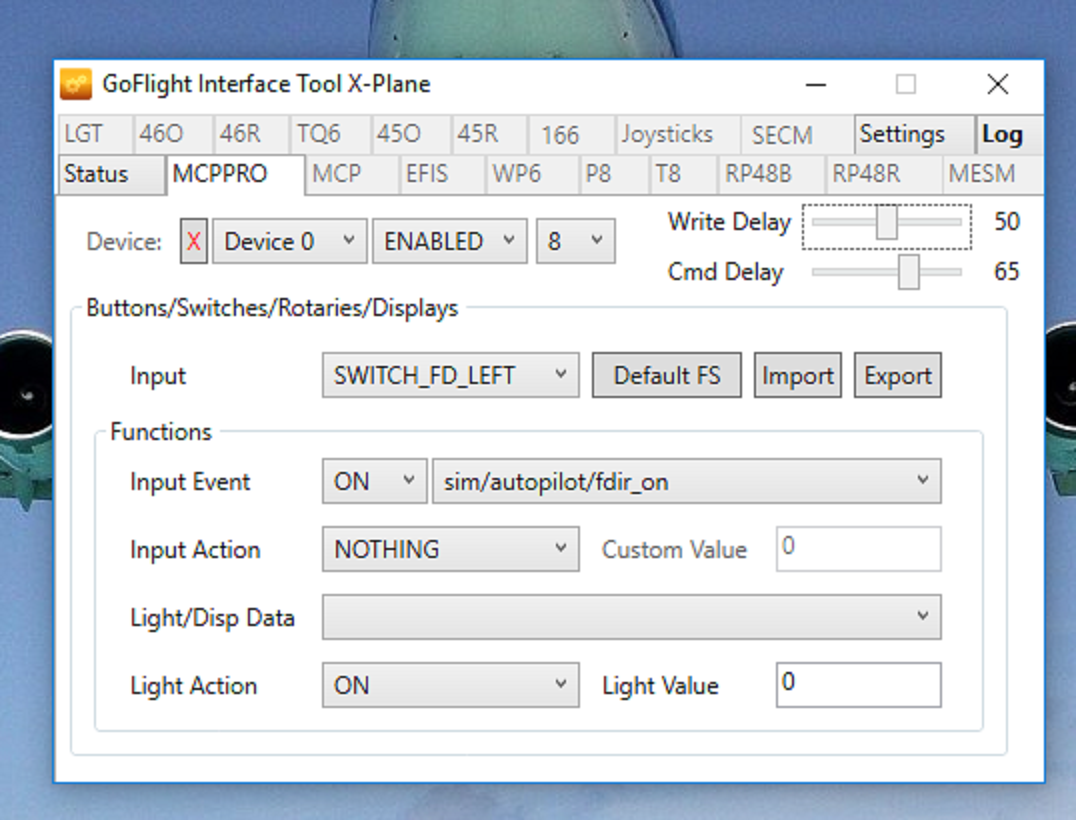
Task: Click the Write Delay slider handle
Action: [x=886, y=222]
